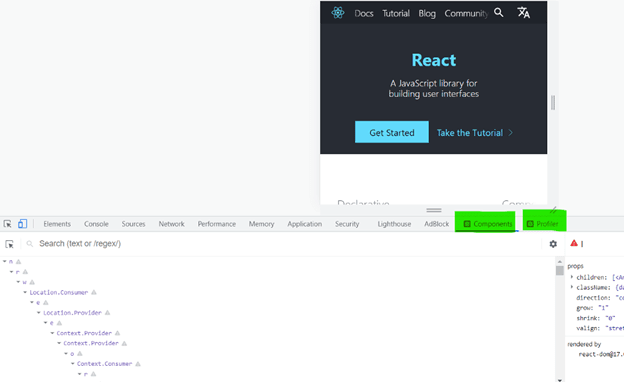Open the Lighthouse tab
This screenshot has width=624, height=382.
[394, 224]
